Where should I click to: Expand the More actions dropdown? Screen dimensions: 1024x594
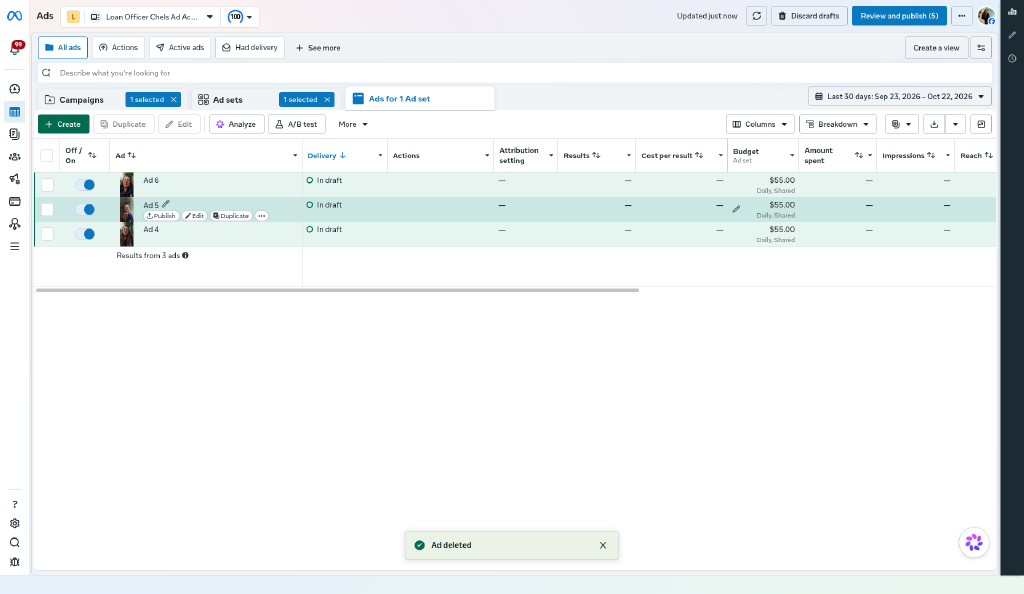tap(353, 124)
